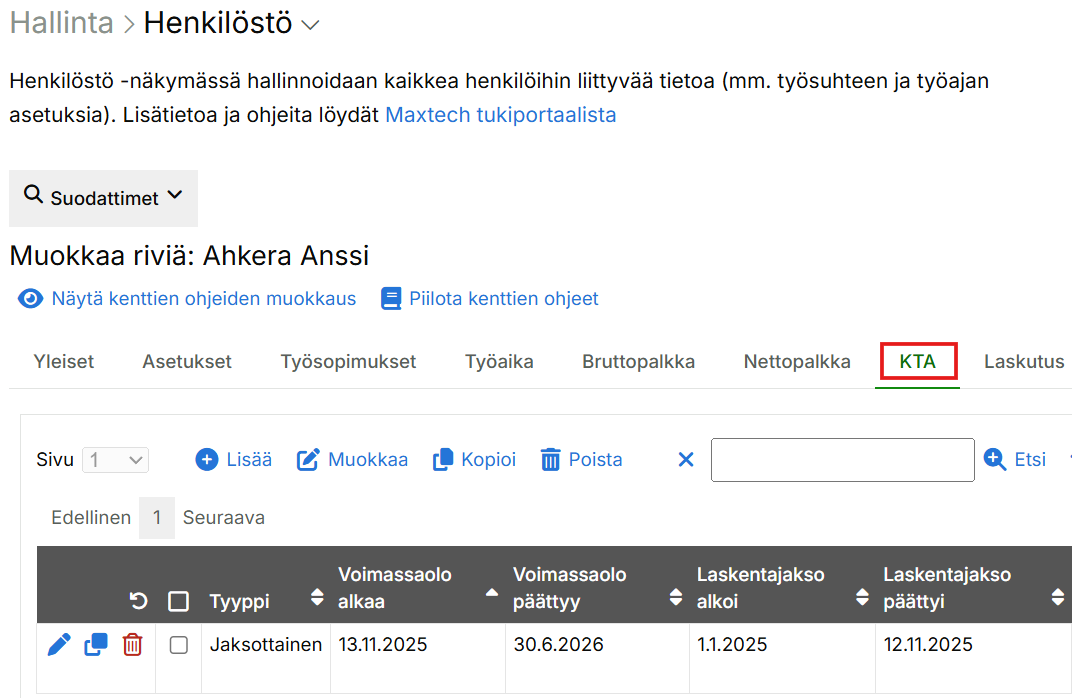Click the Poista trash icon in toolbar

(x=550, y=460)
